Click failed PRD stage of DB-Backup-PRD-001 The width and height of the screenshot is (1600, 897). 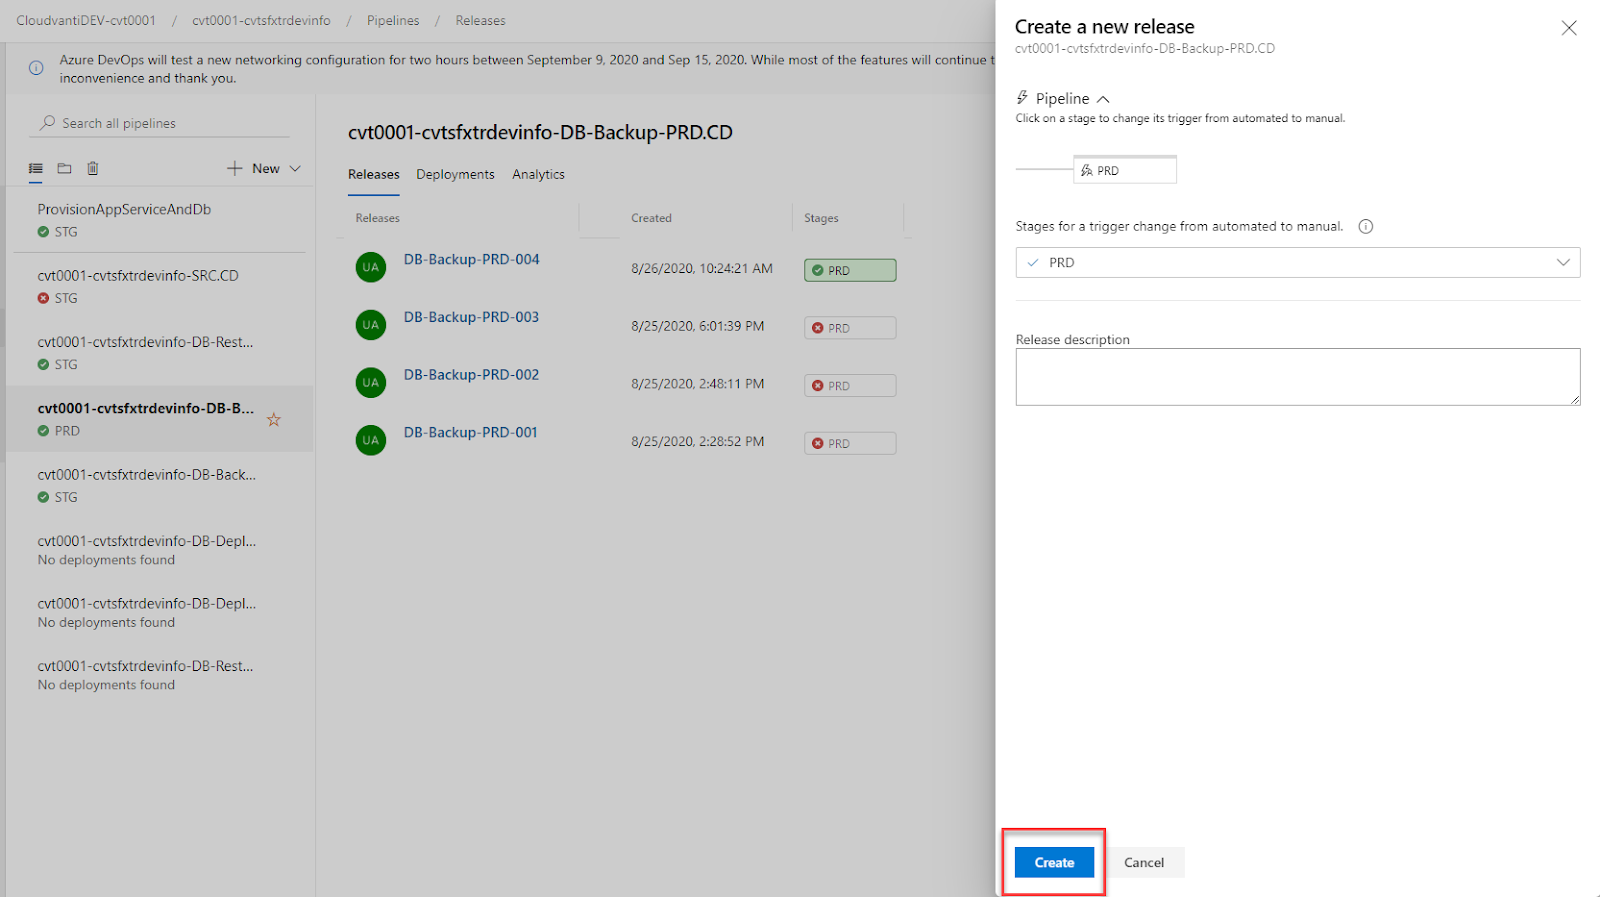tap(850, 443)
